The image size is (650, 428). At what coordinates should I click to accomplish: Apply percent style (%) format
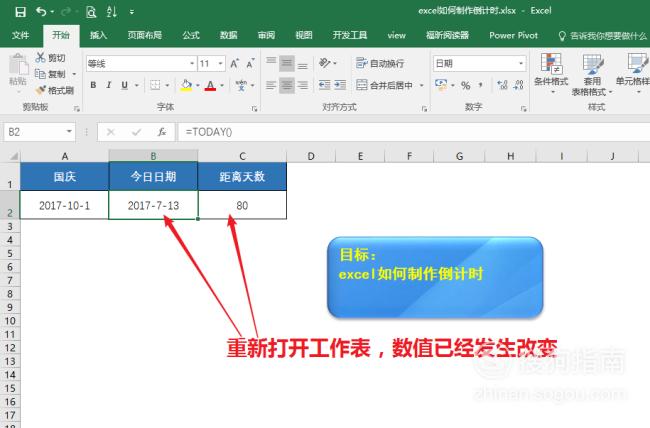[466, 85]
